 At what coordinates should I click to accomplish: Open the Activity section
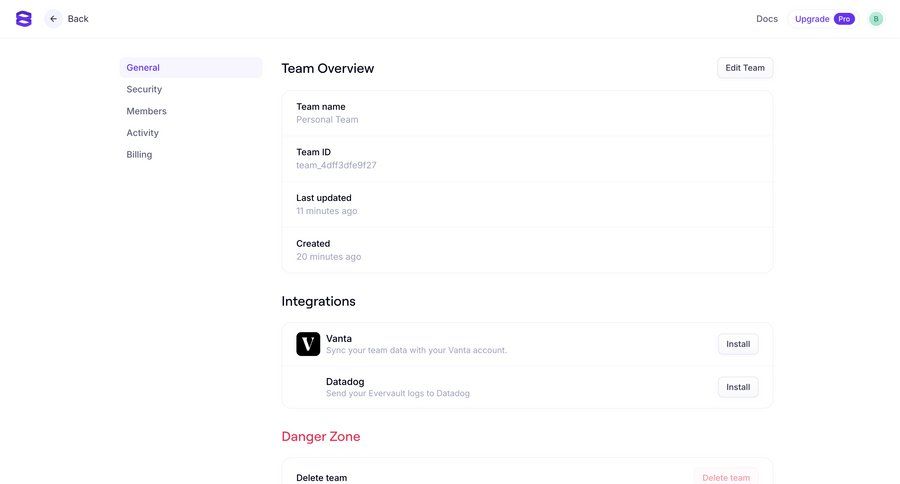142,133
